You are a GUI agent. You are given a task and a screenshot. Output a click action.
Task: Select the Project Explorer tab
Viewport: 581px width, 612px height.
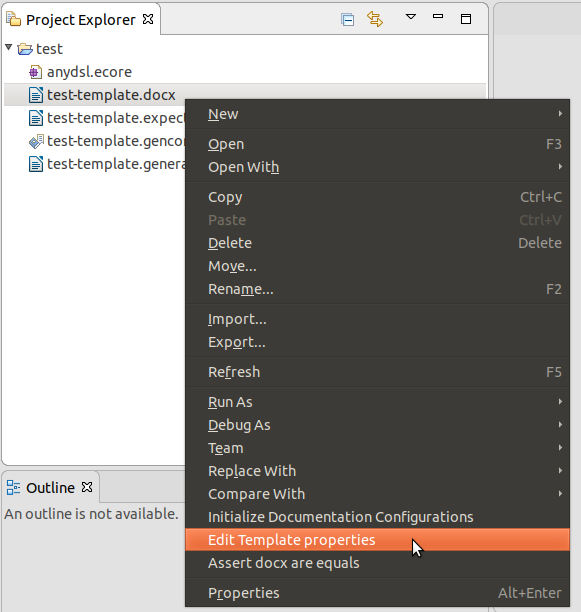[80, 20]
